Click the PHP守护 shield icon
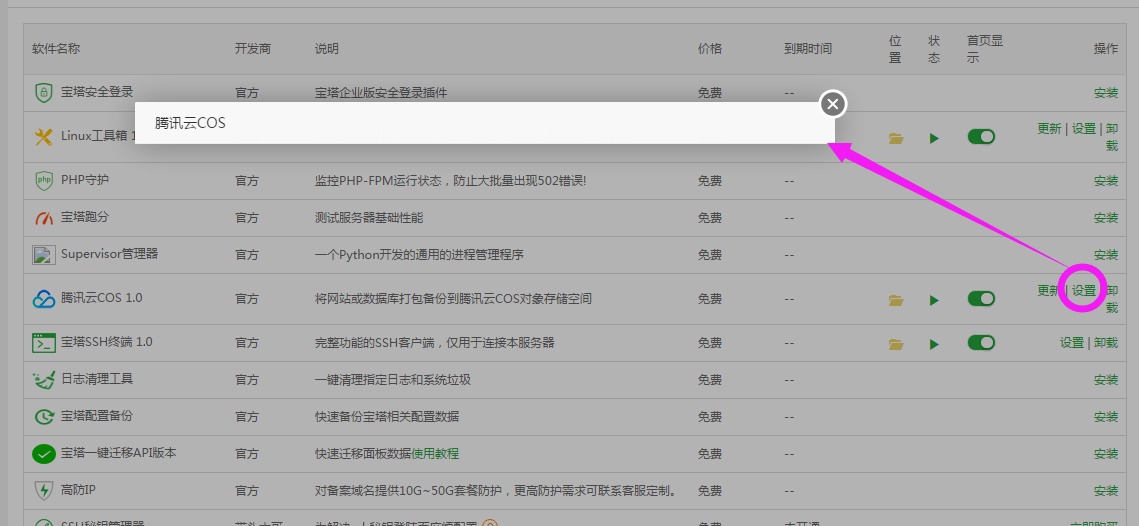 (44, 180)
